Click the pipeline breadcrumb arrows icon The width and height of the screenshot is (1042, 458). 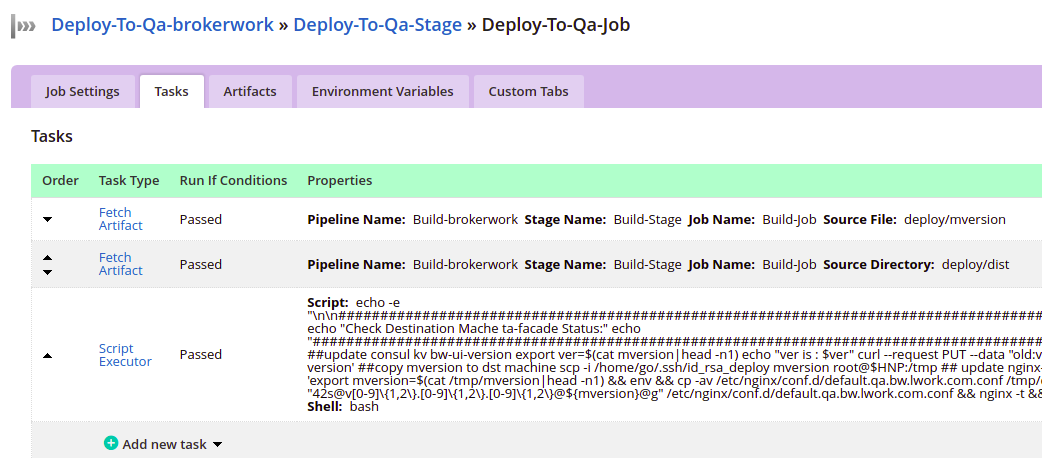coord(24,26)
